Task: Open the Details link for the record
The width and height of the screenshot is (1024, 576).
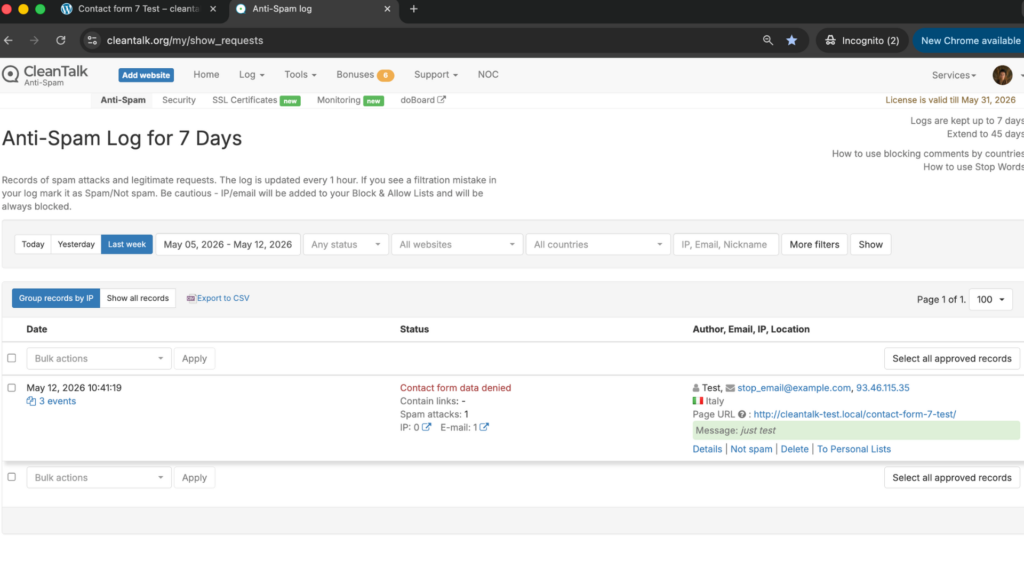Action: tap(707, 449)
